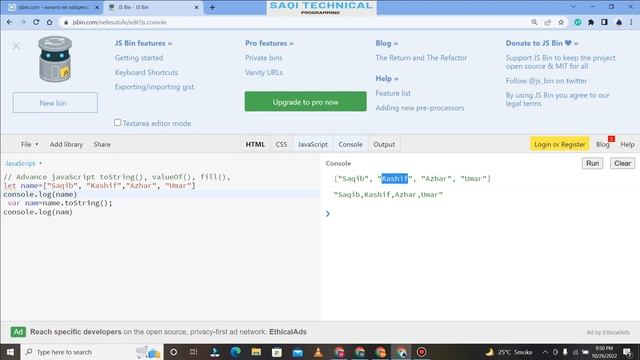The width and height of the screenshot is (640, 360).
Task: Open the screen recorder taskbar icon
Action: coord(422,352)
